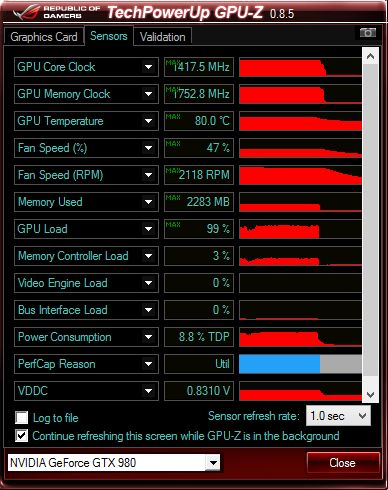Click the GPU Temperature value 80.0 °C
This screenshot has width=388, height=490.
tap(199, 121)
